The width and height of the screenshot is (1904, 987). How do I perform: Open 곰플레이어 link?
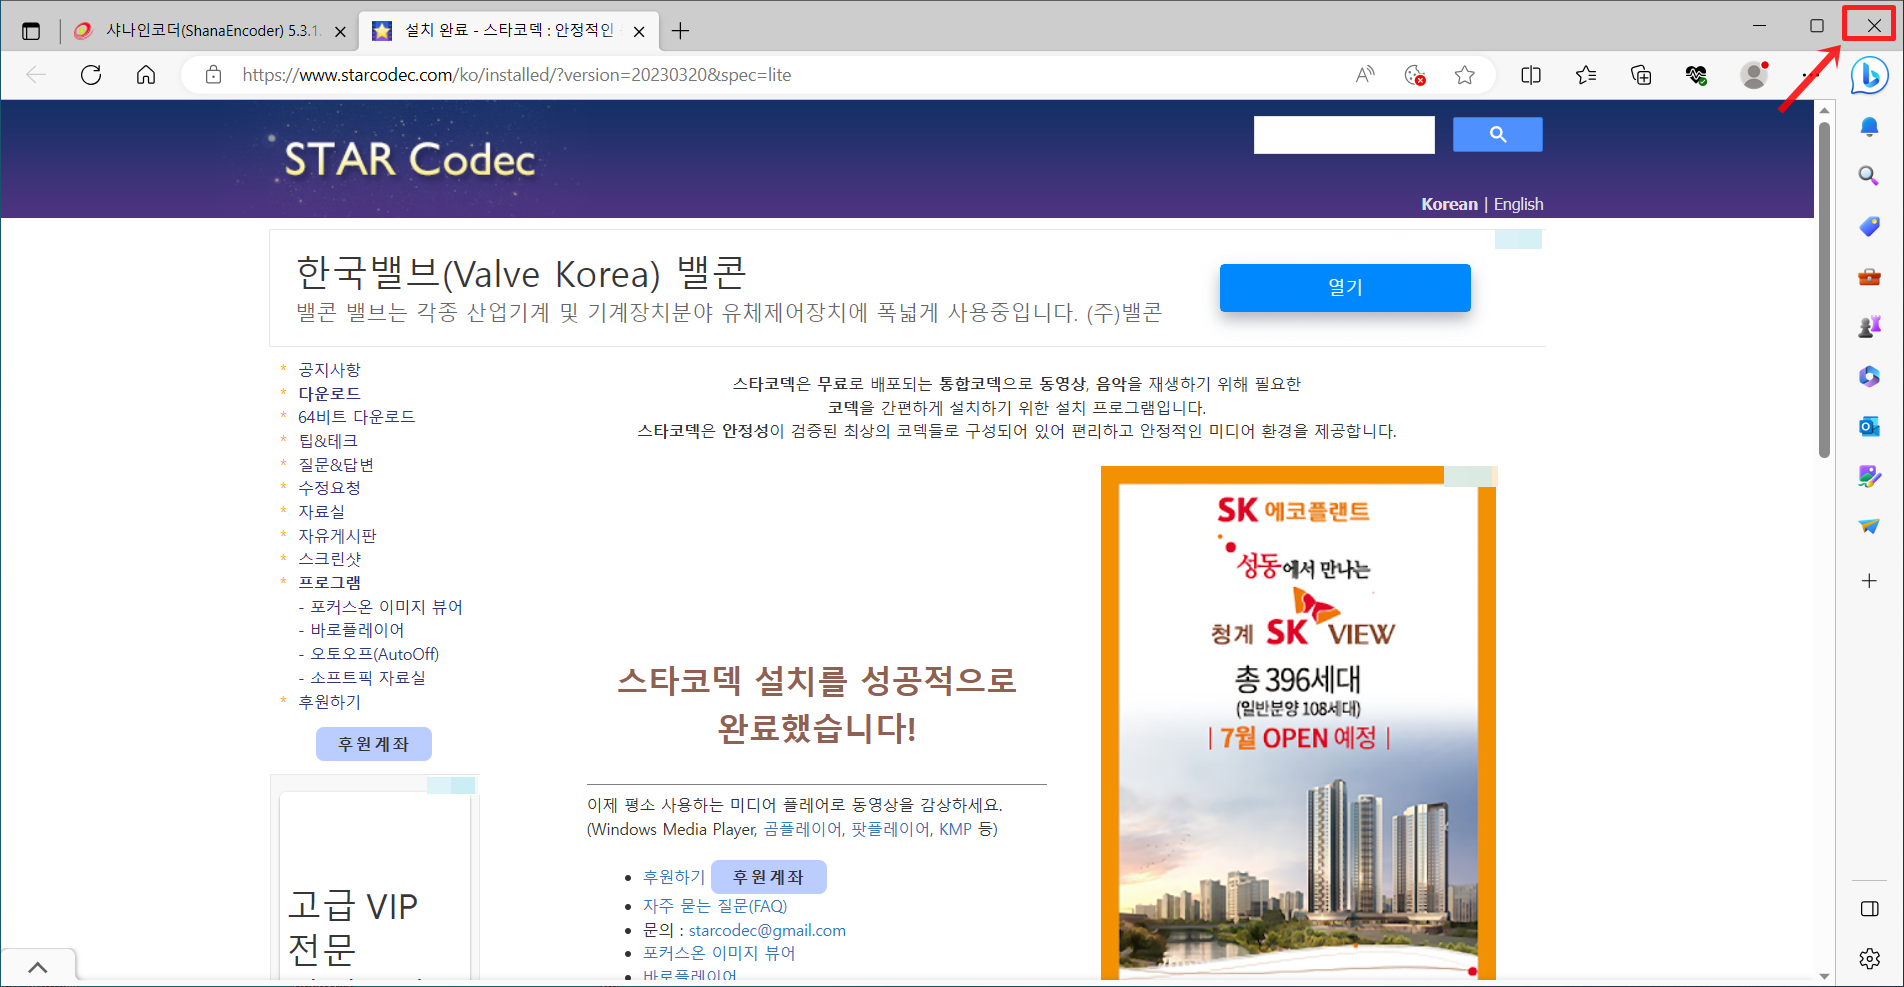coord(802,829)
